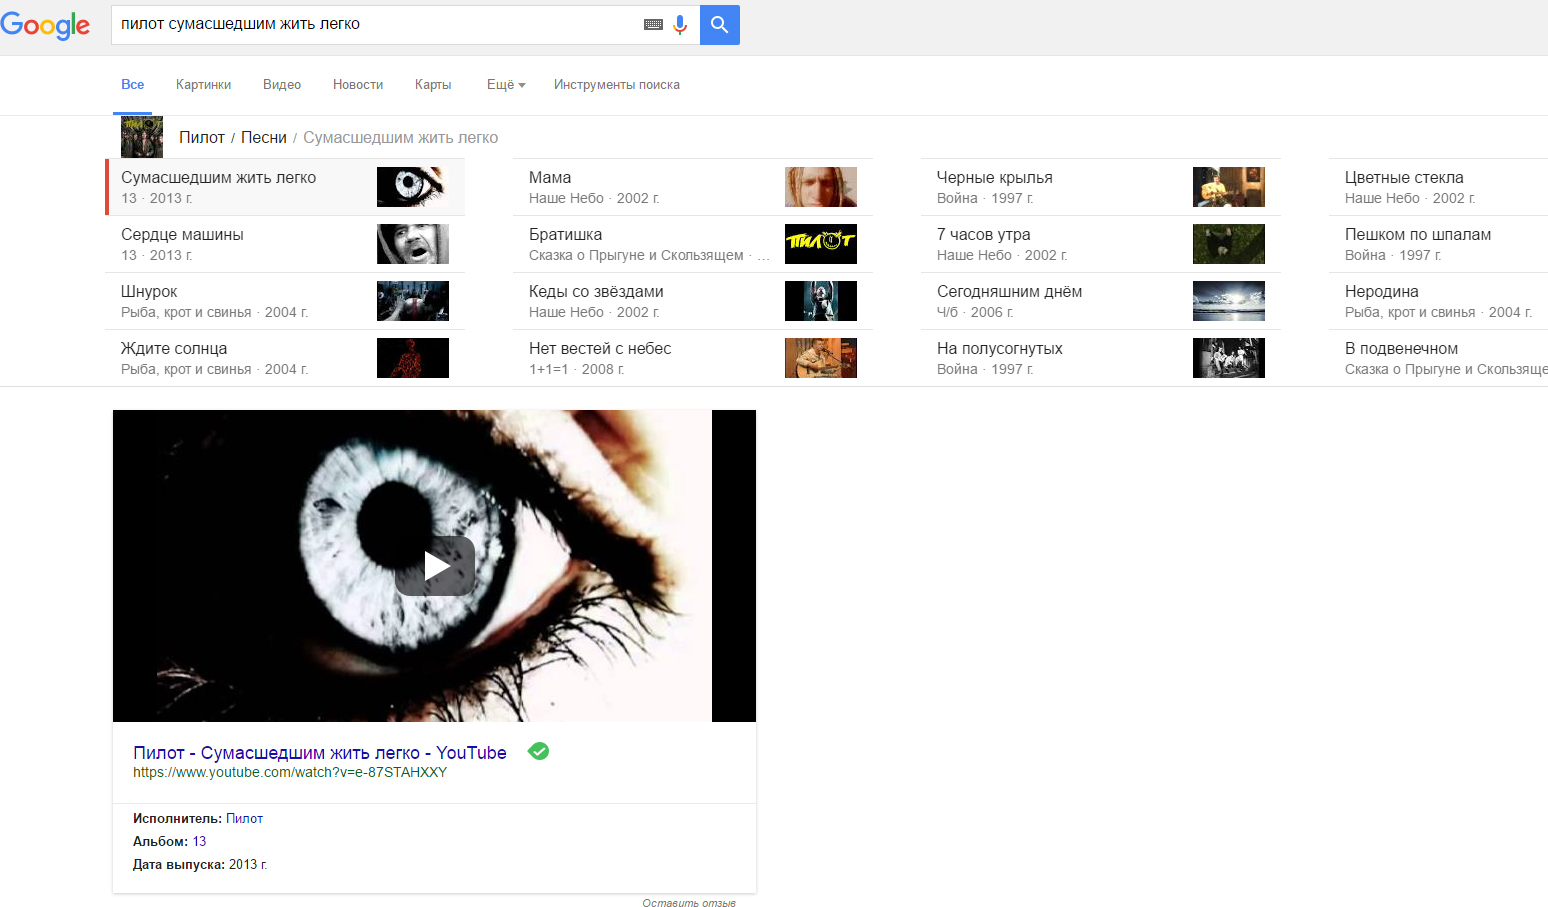Expand the Ещё dropdown menu

pyautogui.click(x=506, y=85)
